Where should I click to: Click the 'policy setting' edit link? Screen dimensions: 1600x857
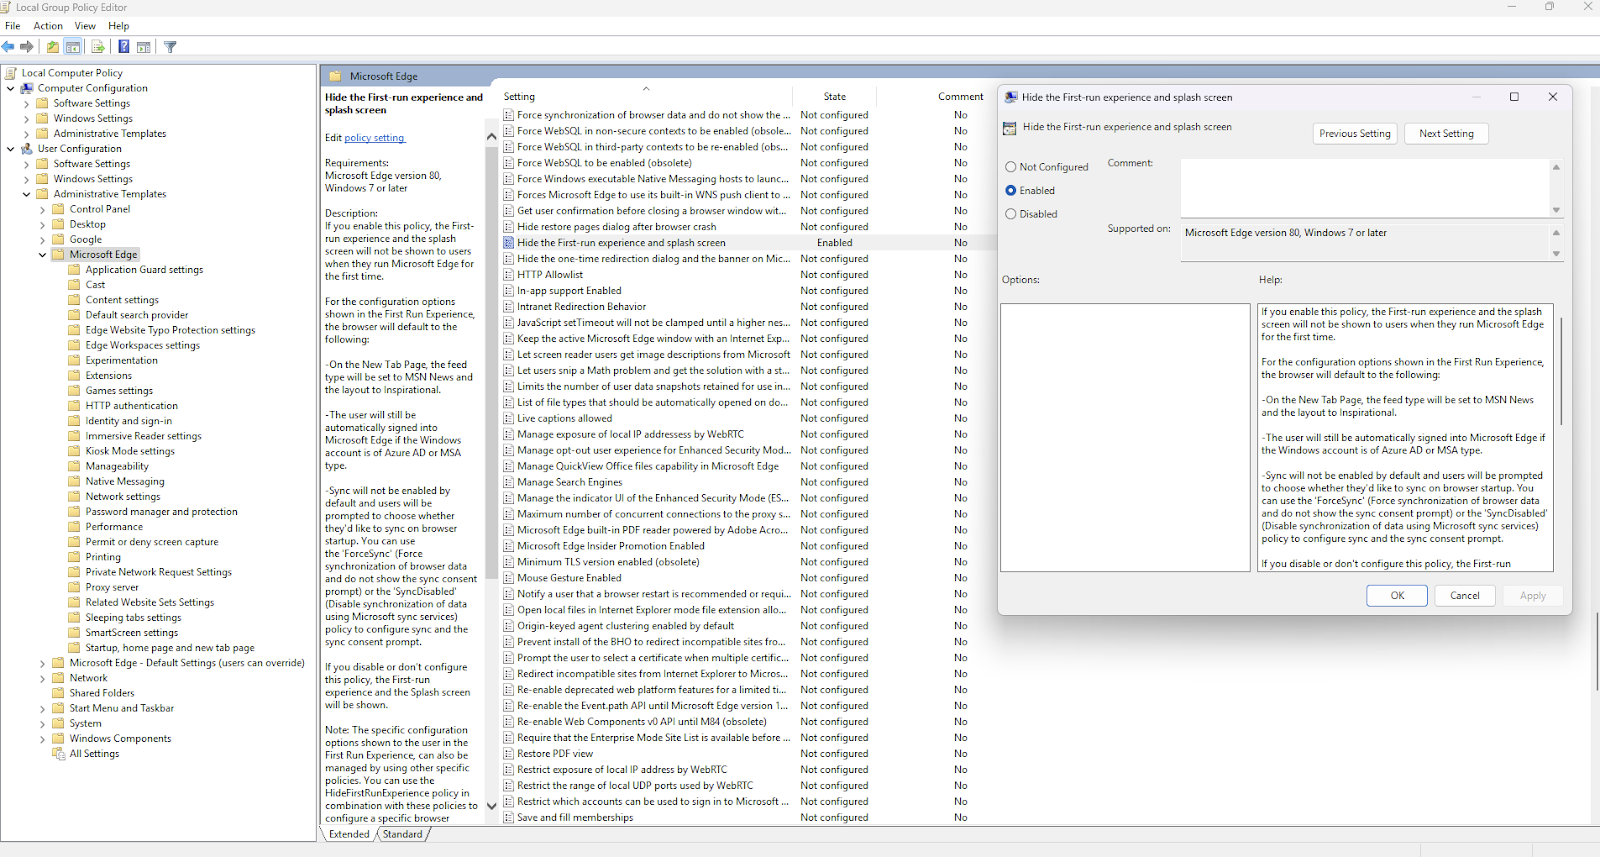tap(374, 138)
